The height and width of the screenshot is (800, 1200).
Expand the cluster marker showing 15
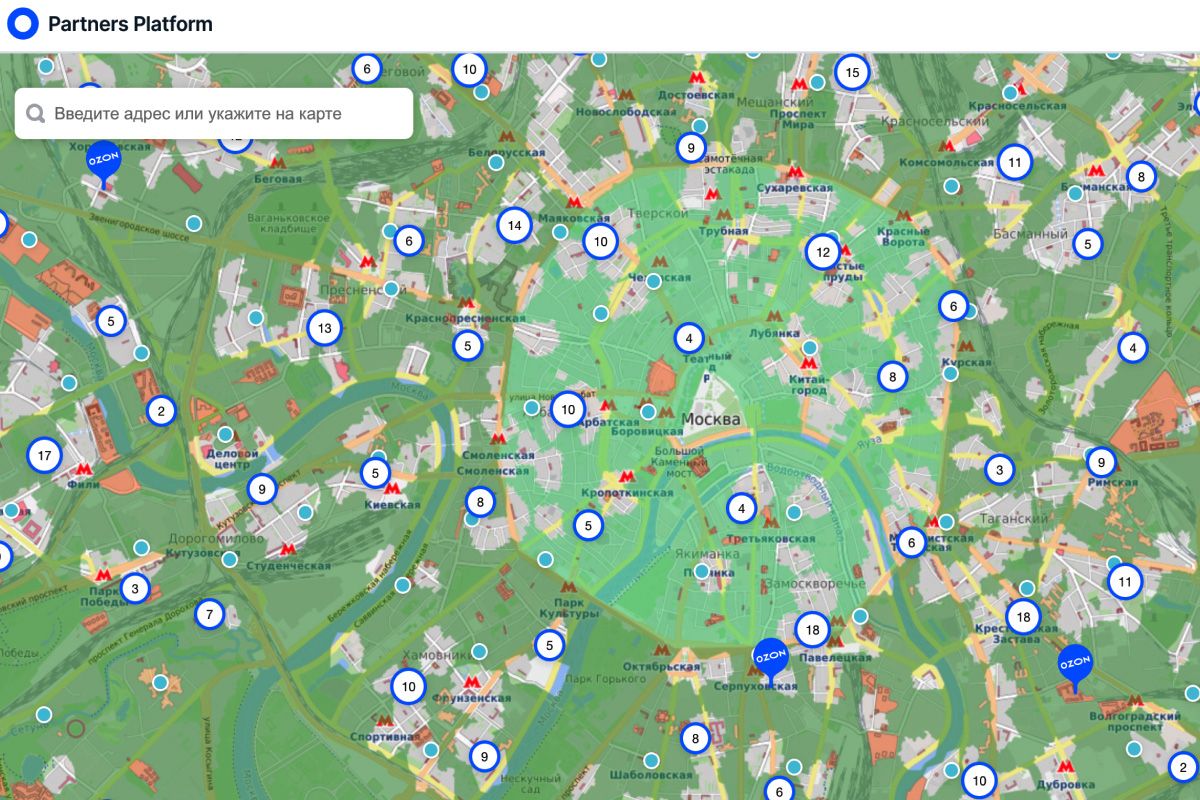click(852, 73)
